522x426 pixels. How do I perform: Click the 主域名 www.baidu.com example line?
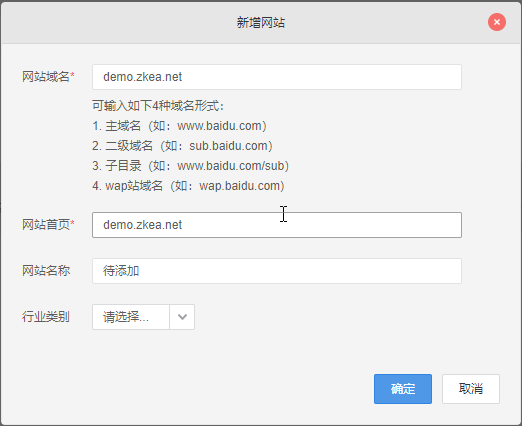tap(179, 126)
